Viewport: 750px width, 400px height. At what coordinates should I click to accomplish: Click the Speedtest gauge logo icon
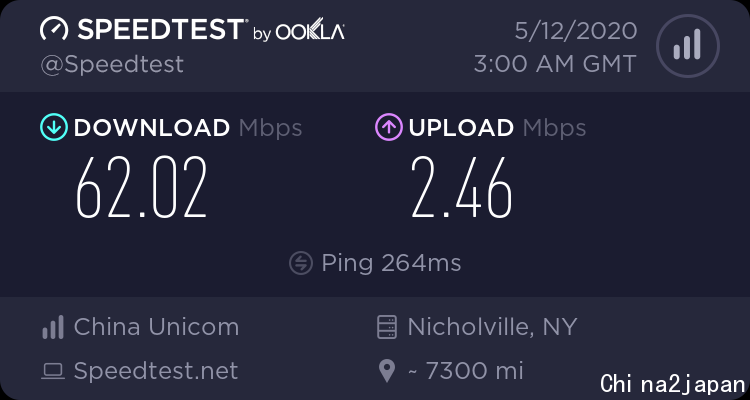55,30
